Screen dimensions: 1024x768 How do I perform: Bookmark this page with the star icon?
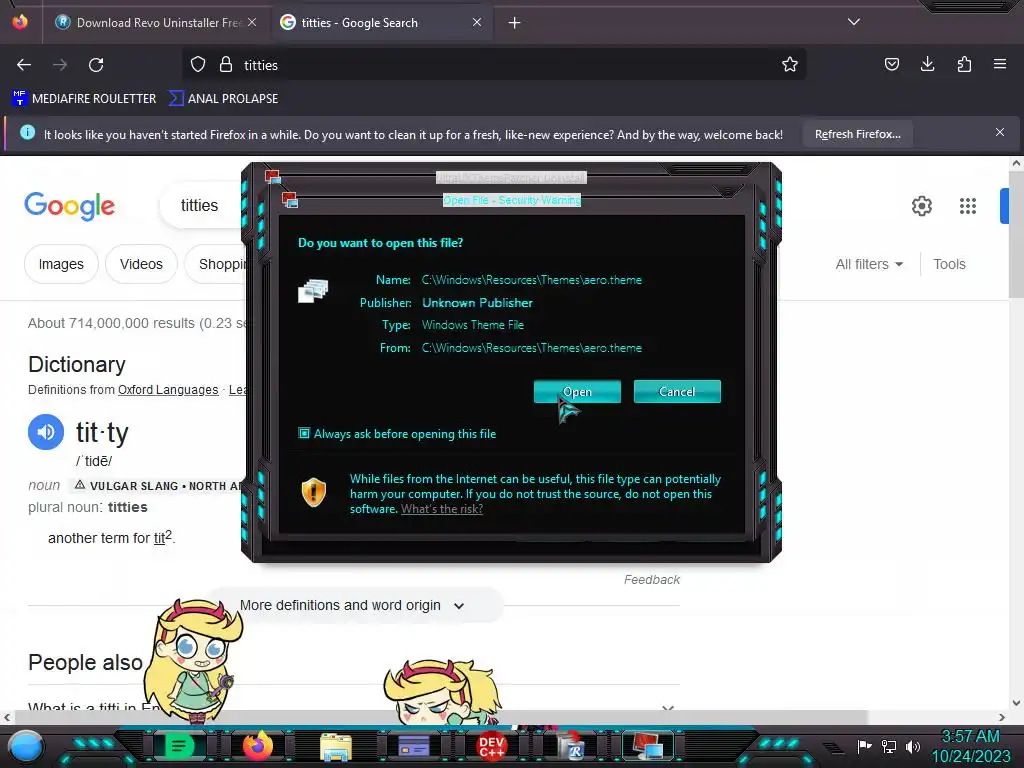coord(790,65)
